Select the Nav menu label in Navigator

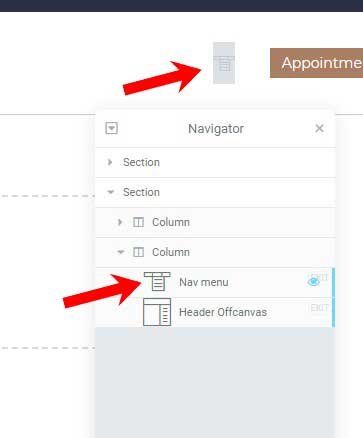tap(204, 282)
